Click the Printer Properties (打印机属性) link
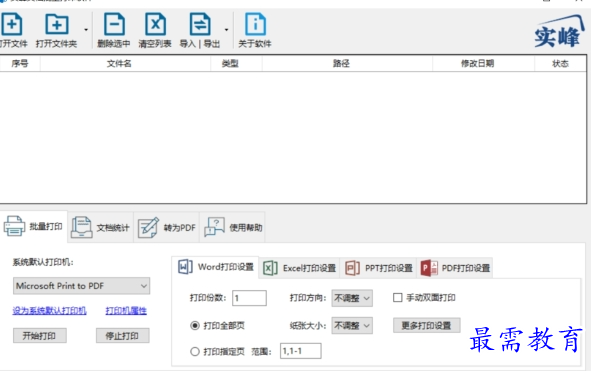Image resolution: width=591 pixels, height=371 pixels. (x=126, y=311)
